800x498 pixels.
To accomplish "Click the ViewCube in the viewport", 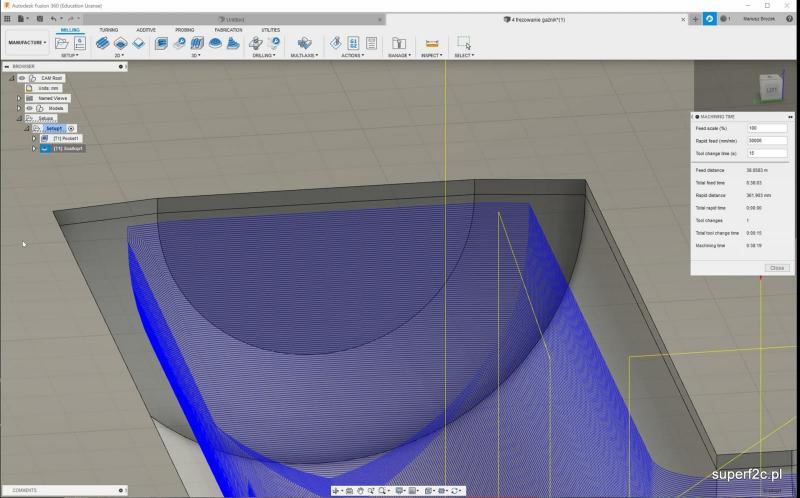I will pyautogui.click(x=770, y=90).
